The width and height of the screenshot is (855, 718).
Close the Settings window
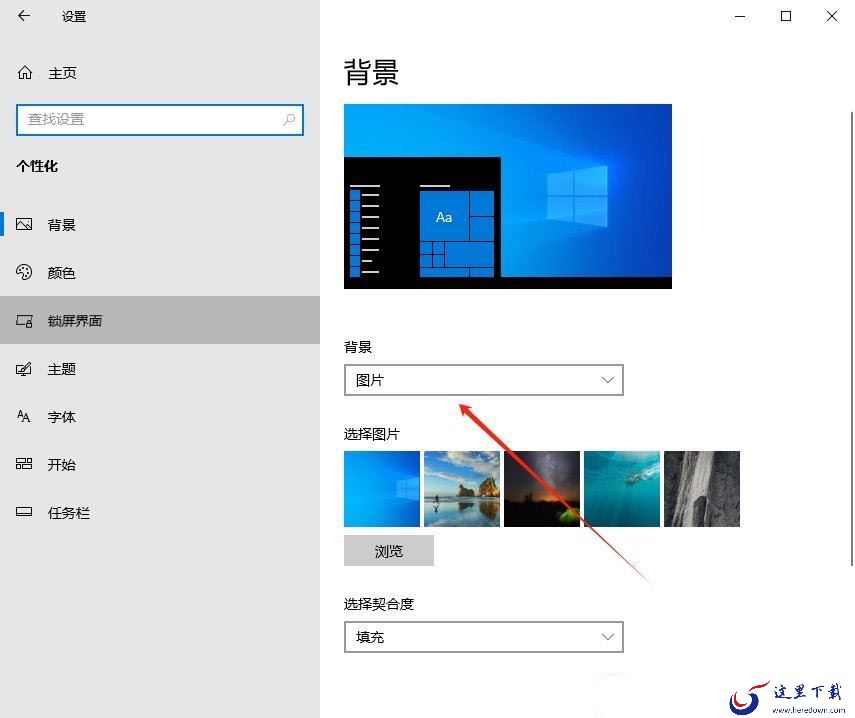tap(832, 16)
